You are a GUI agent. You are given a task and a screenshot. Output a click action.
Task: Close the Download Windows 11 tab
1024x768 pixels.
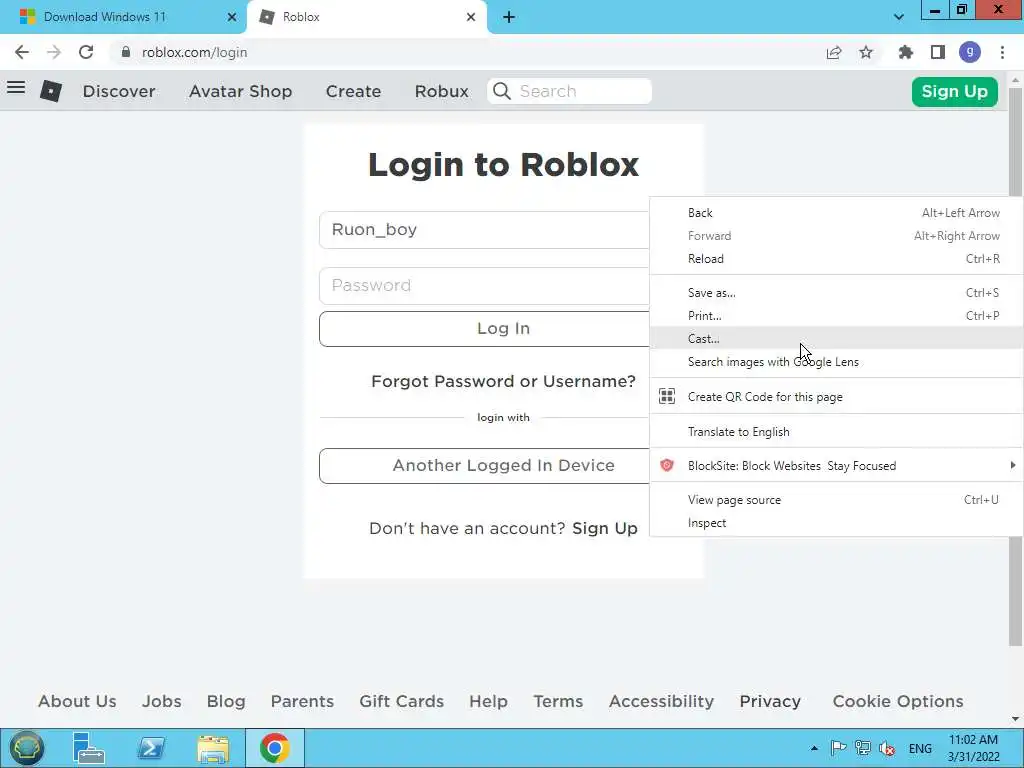[232, 17]
